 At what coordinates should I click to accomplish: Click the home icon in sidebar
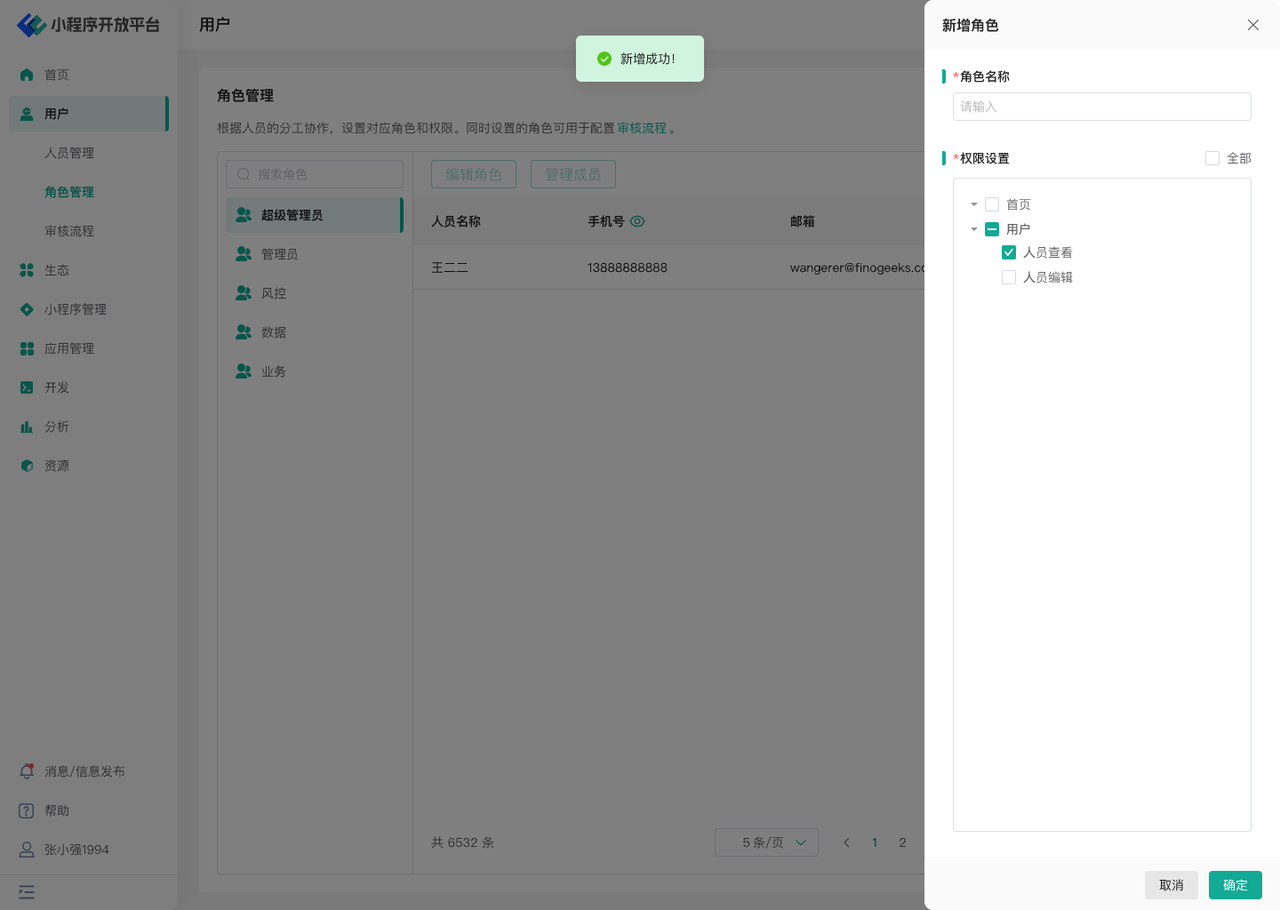tap(27, 75)
